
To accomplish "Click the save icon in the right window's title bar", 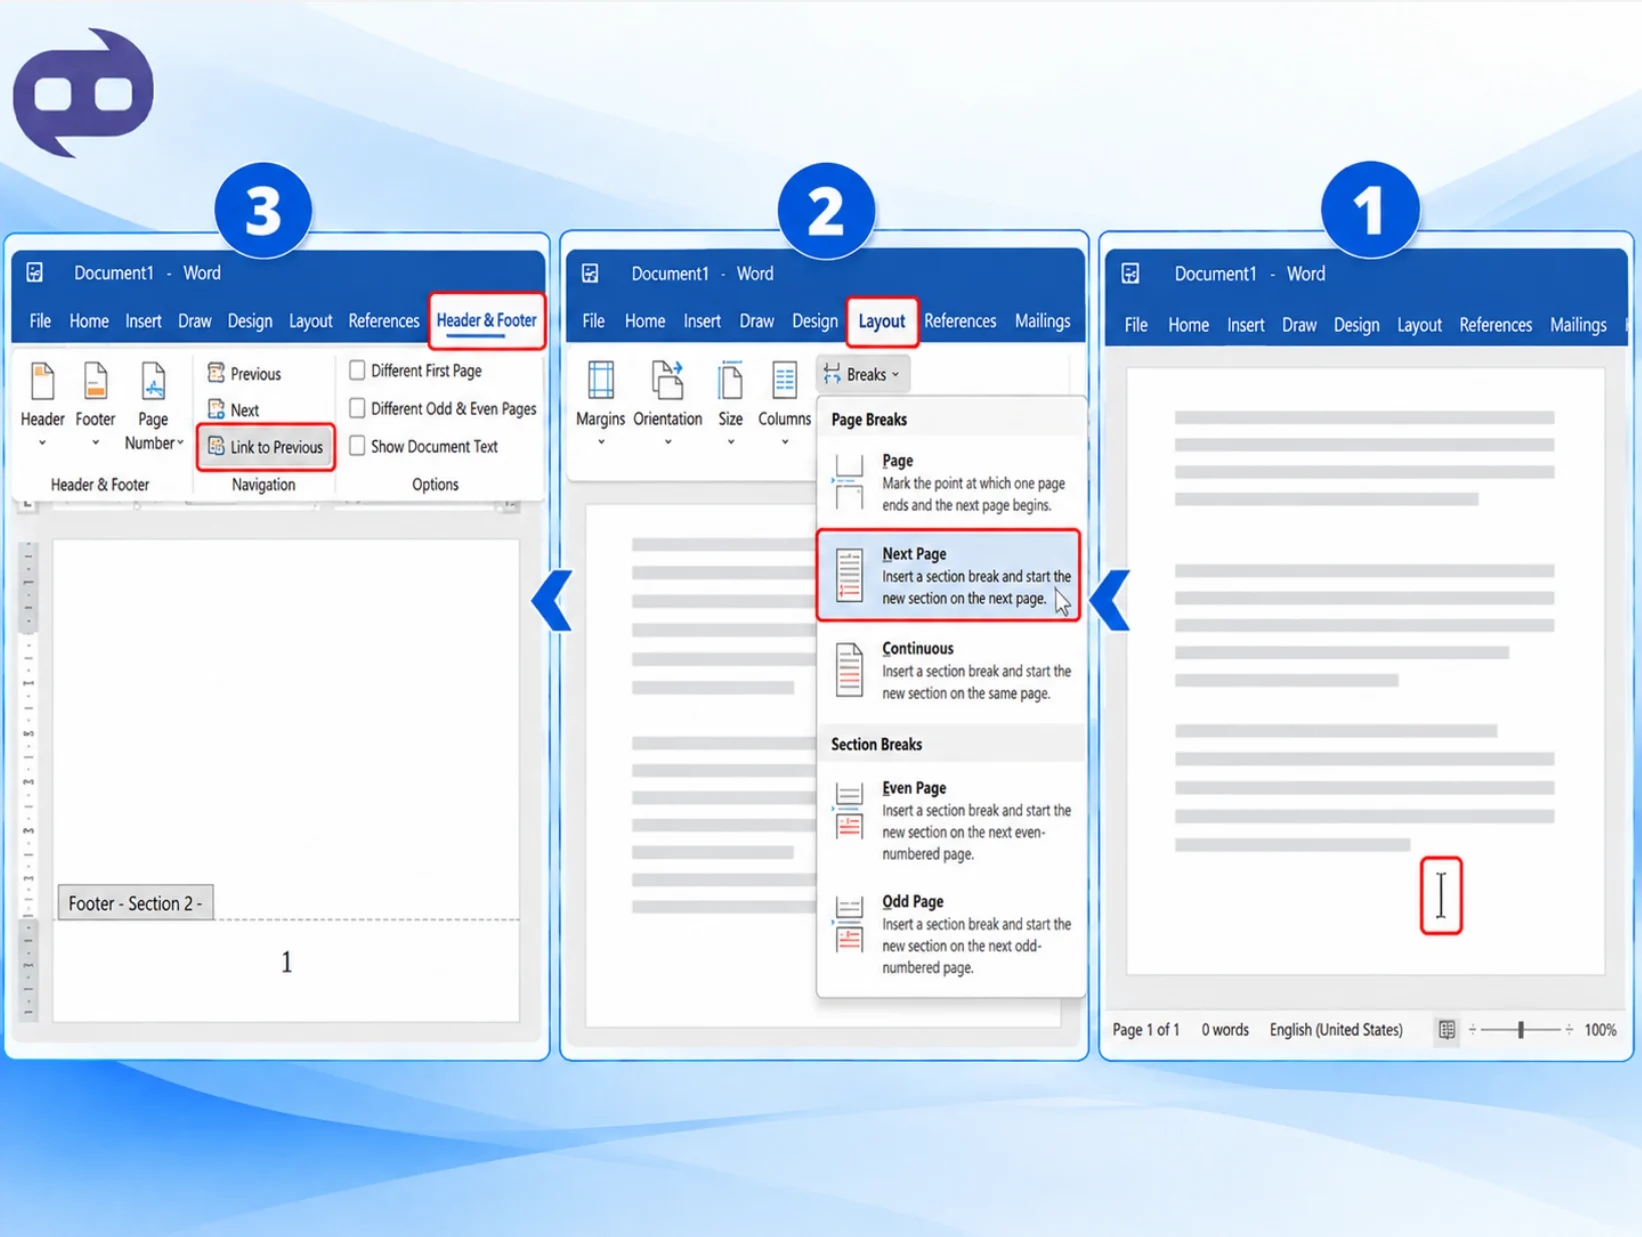I will click(x=1130, y=274).
